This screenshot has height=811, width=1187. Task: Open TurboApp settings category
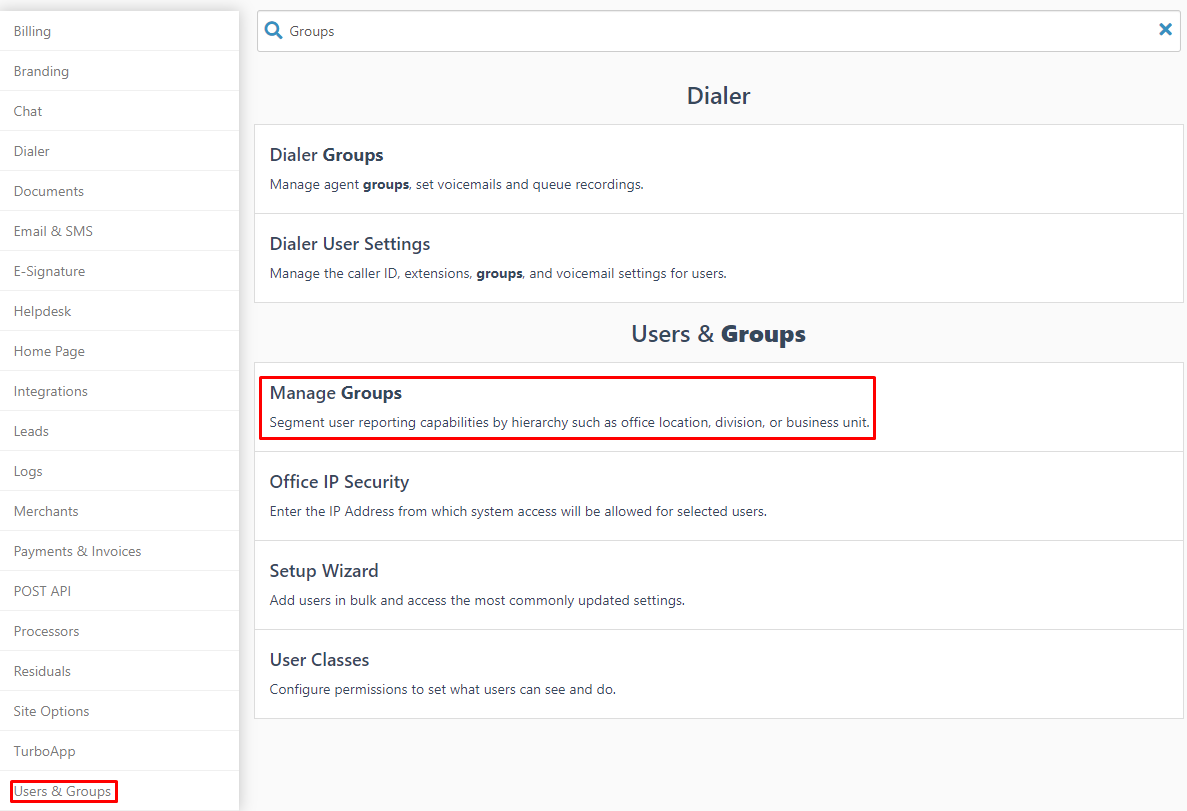click(120, 751)
